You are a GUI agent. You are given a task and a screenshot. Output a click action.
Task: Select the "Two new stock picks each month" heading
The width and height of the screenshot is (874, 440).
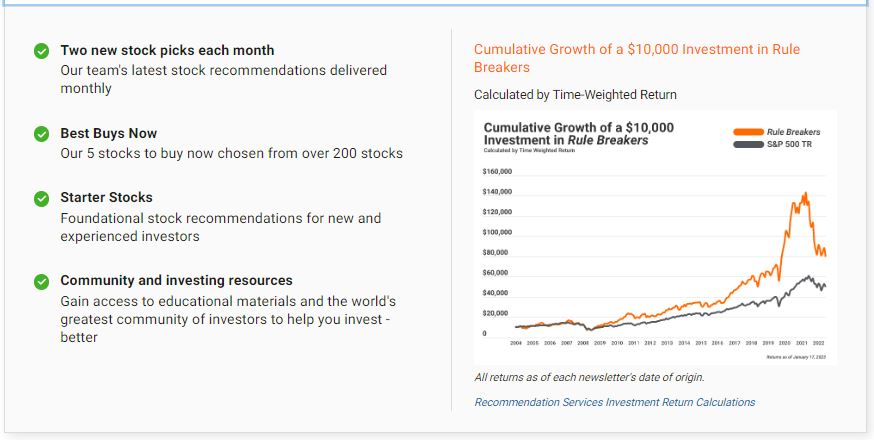tap(167, 50)
